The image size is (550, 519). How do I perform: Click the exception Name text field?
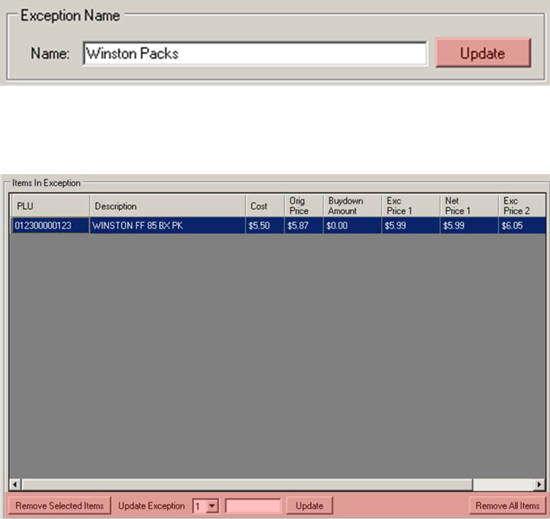tap(255, 53)
